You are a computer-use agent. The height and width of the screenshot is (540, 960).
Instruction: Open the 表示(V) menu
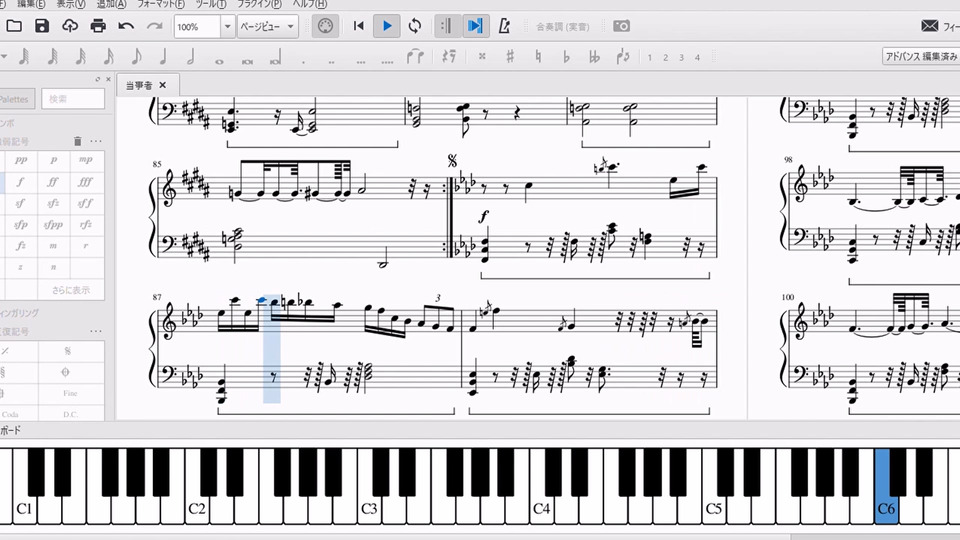(x=71, y=4)
